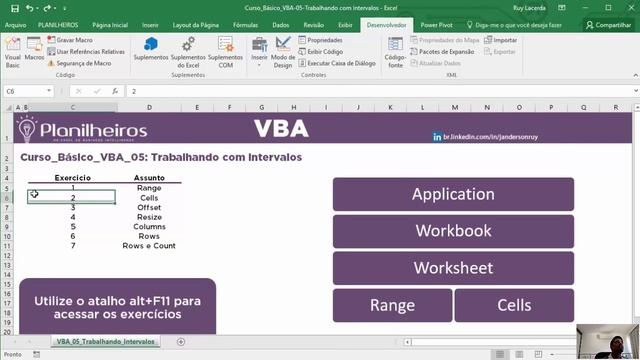Click the purple Range button
This screenshot has height=360, width=640.
click(392, 305)
